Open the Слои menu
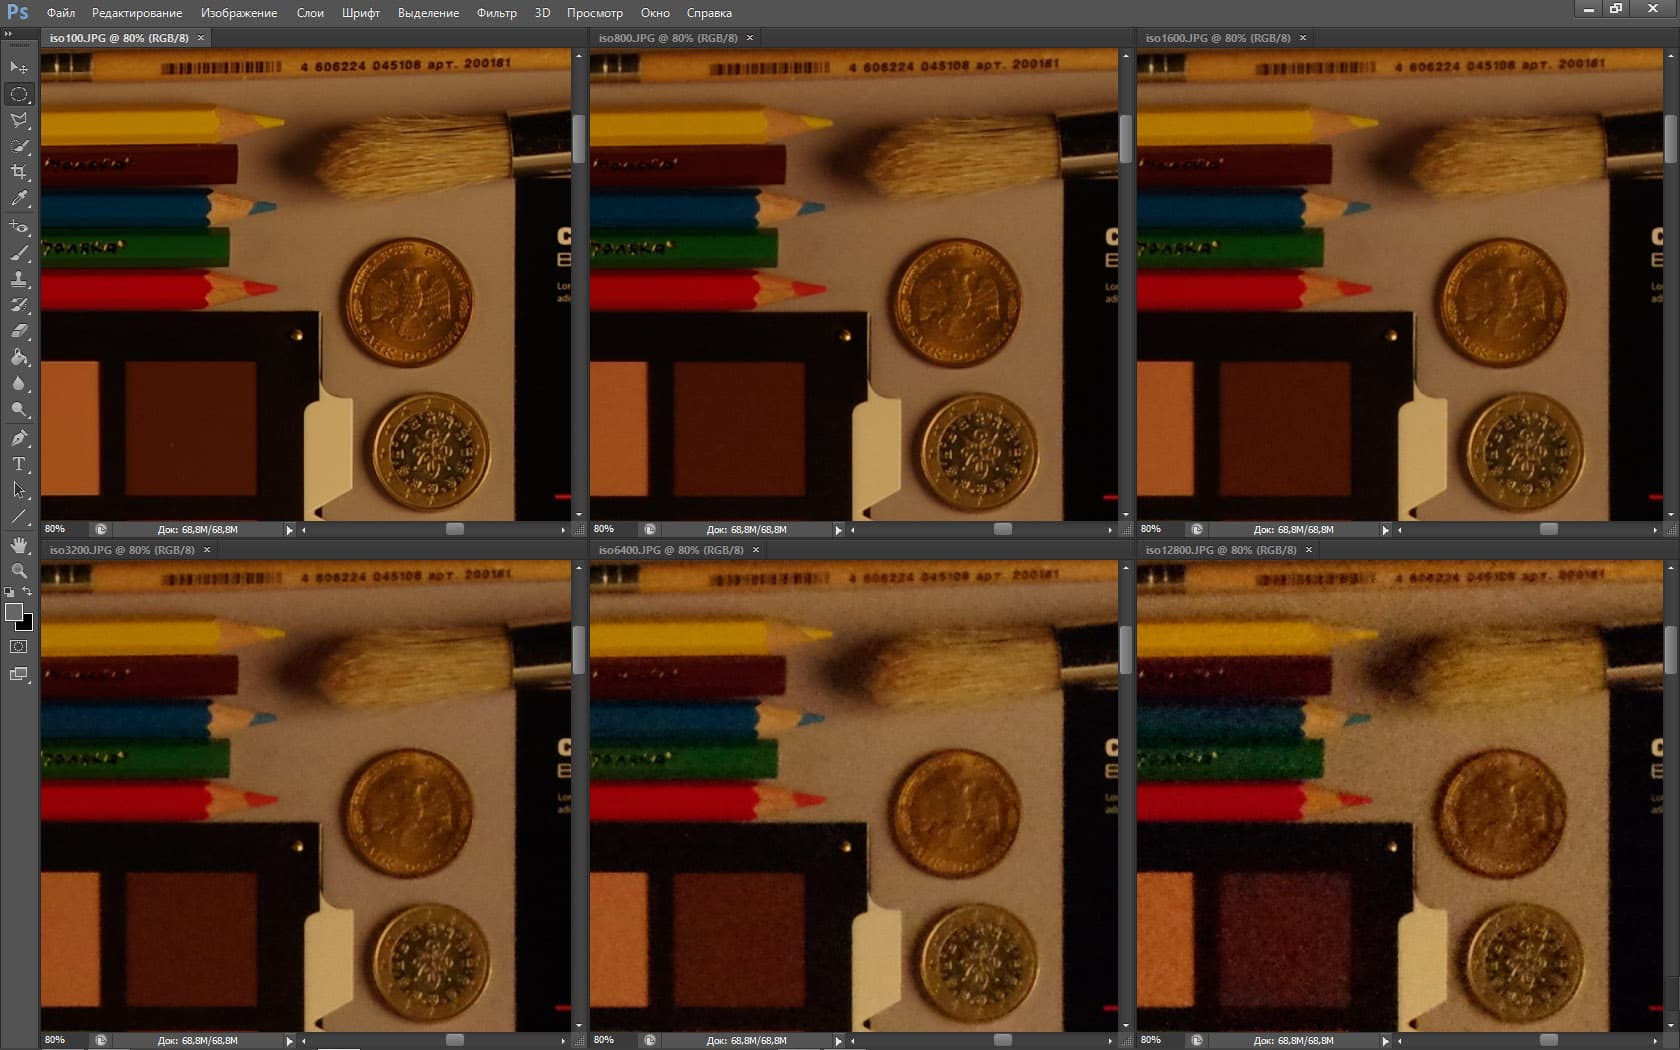 pyautogui.click(x=310, y=13)
